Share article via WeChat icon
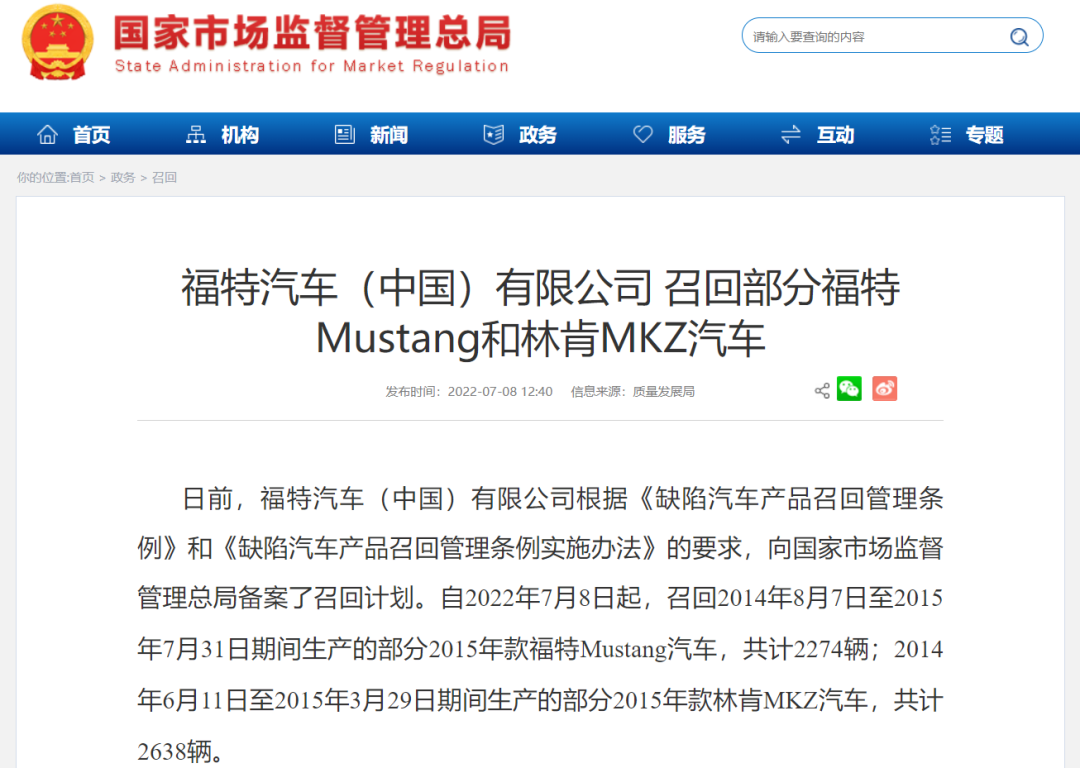This screenshot has height=768, width=1080. [849, 390]
